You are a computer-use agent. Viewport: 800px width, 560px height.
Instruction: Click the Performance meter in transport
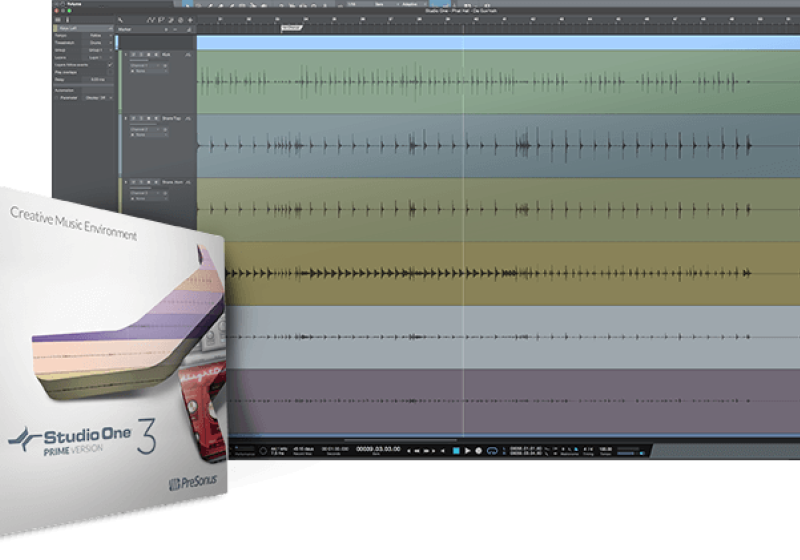pos(245,450)
